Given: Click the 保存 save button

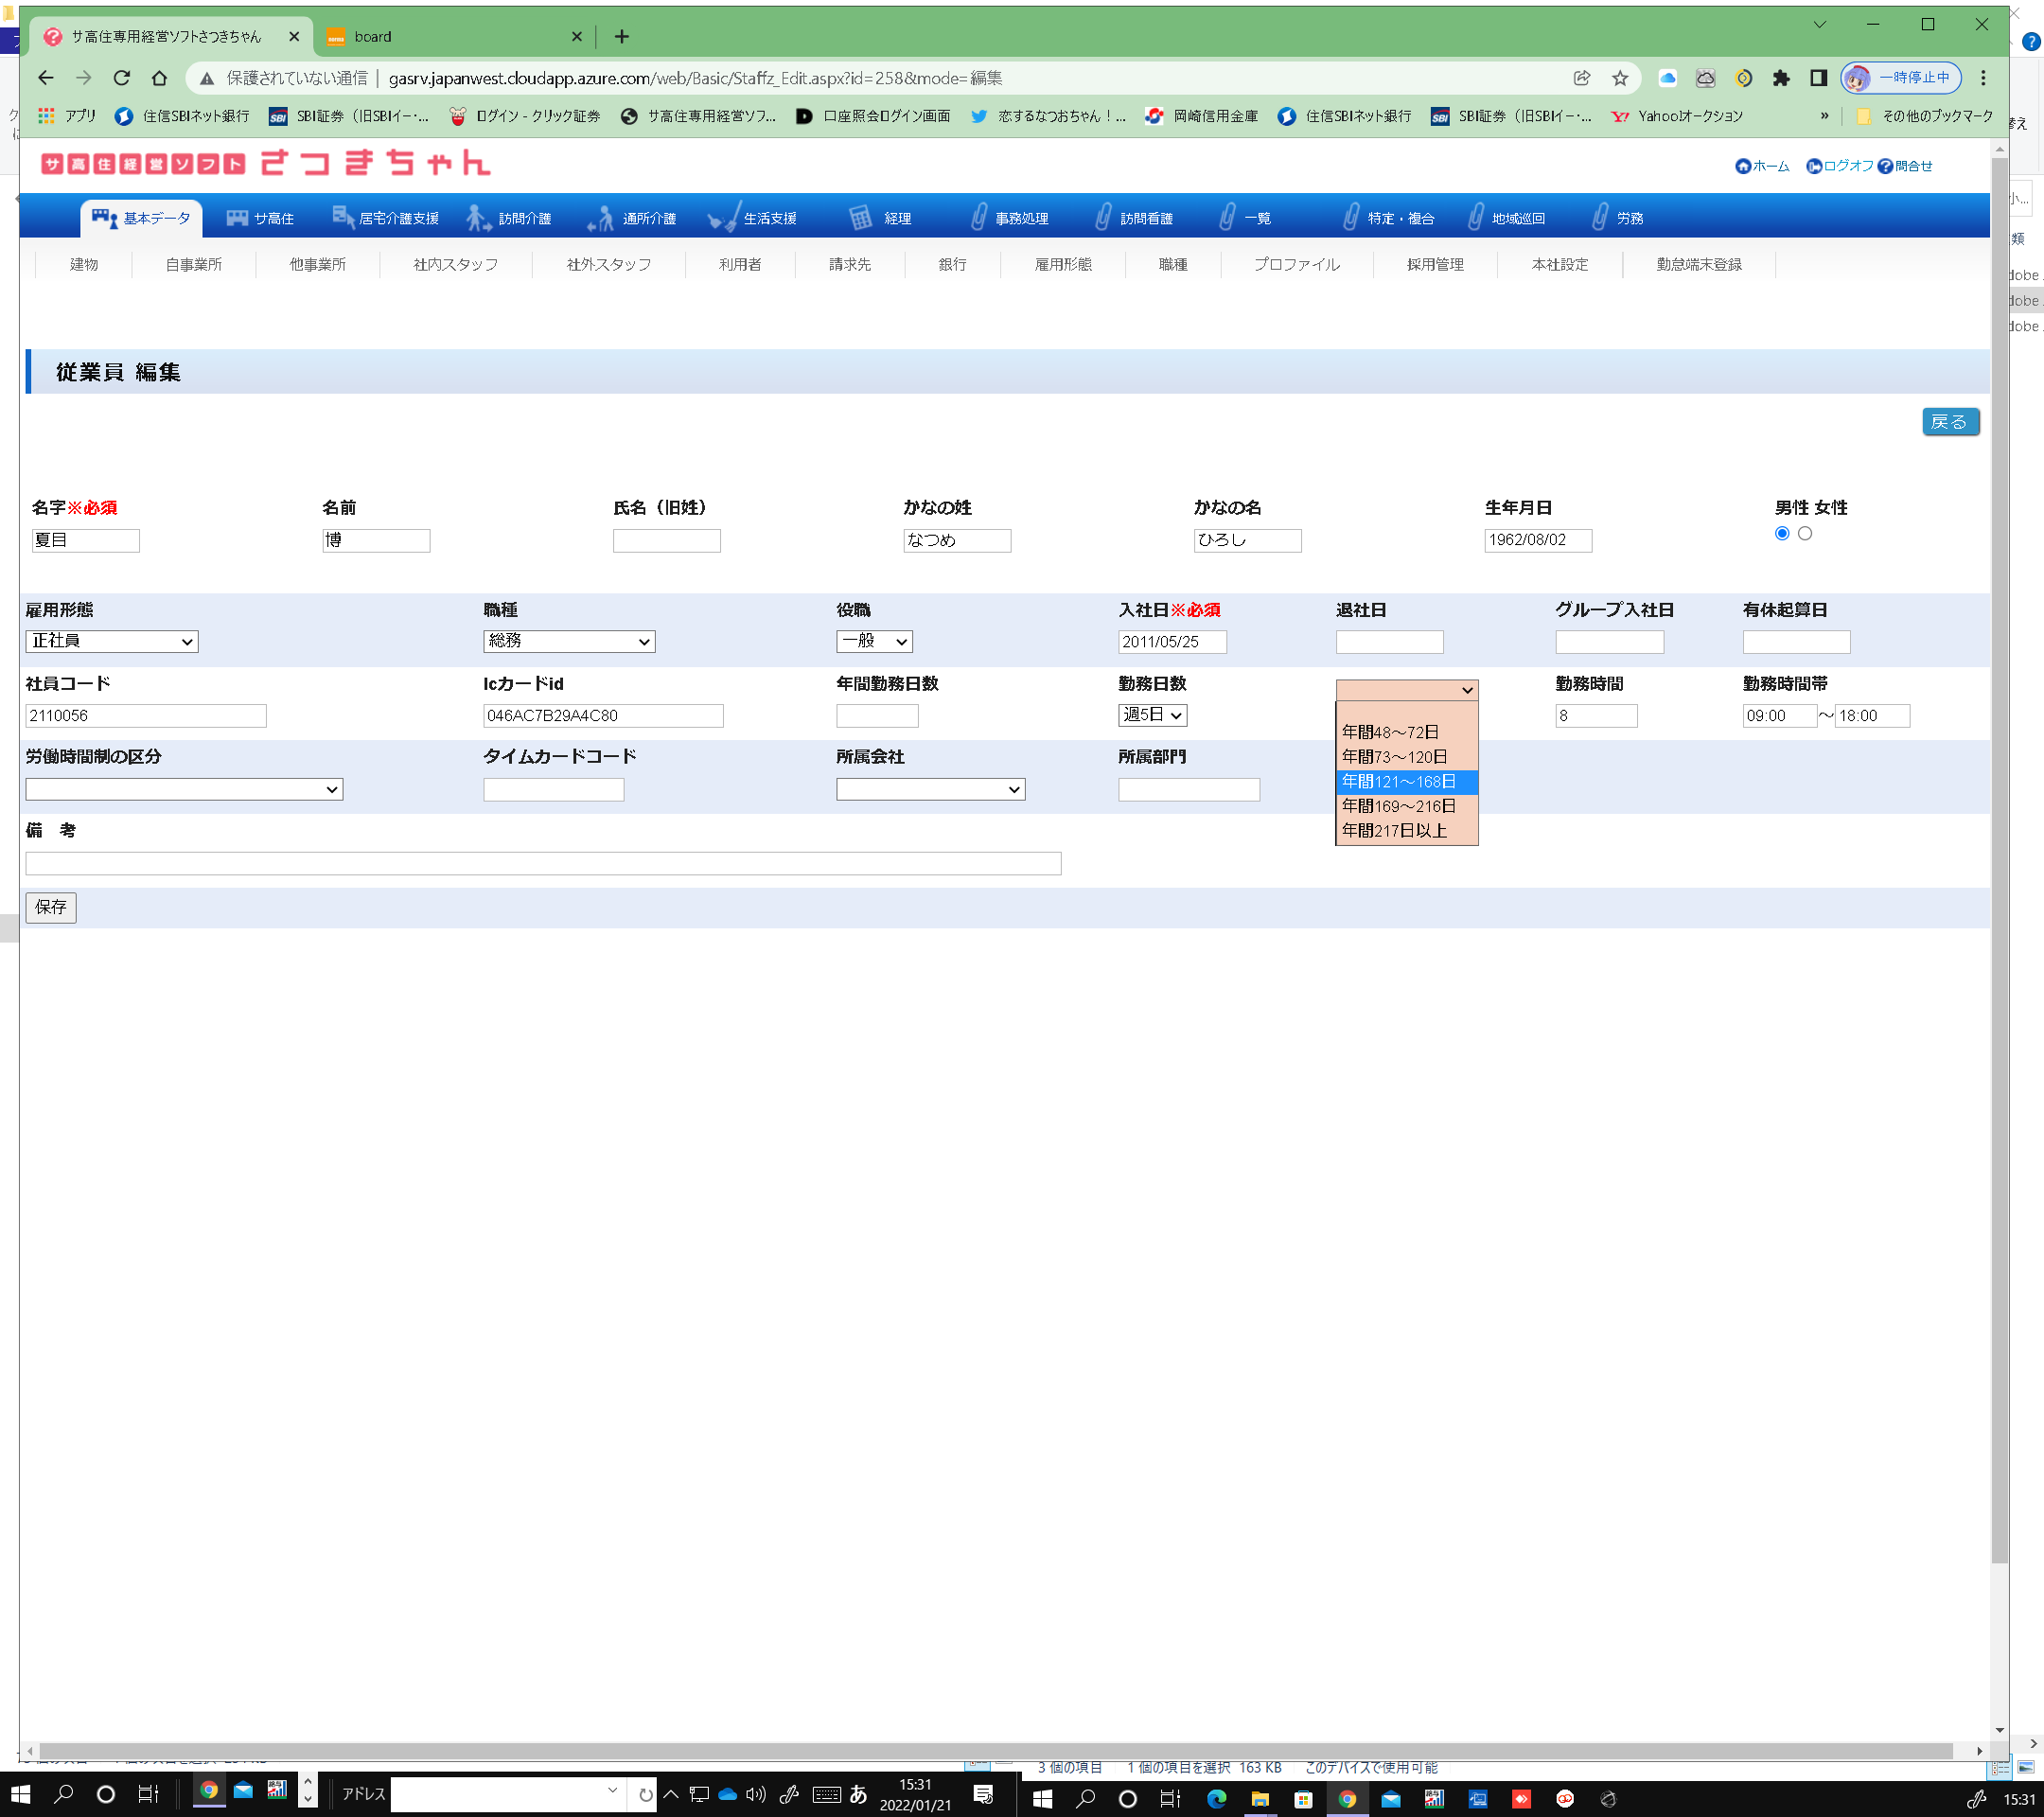Looking at the screenshot, I should (x=50, y=907).
